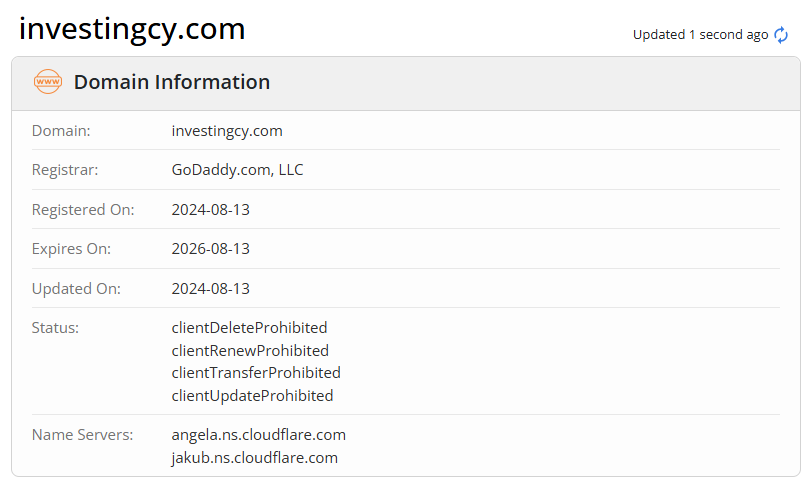Click the investingcy.com domain value
Viewport: 807px width, 488px height.
tap(227, 131)
